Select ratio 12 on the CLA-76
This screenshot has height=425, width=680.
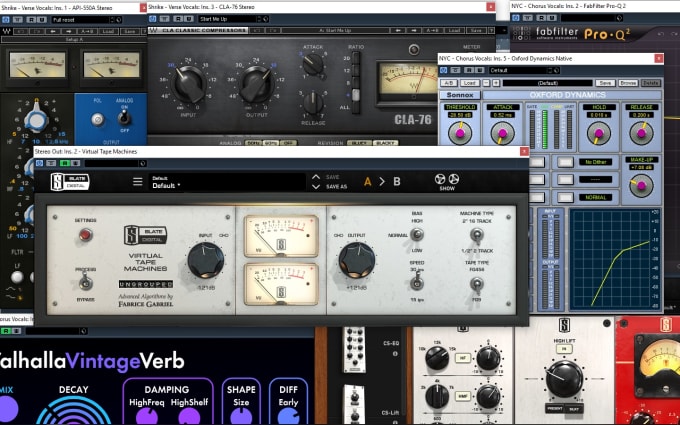[356, 70]
